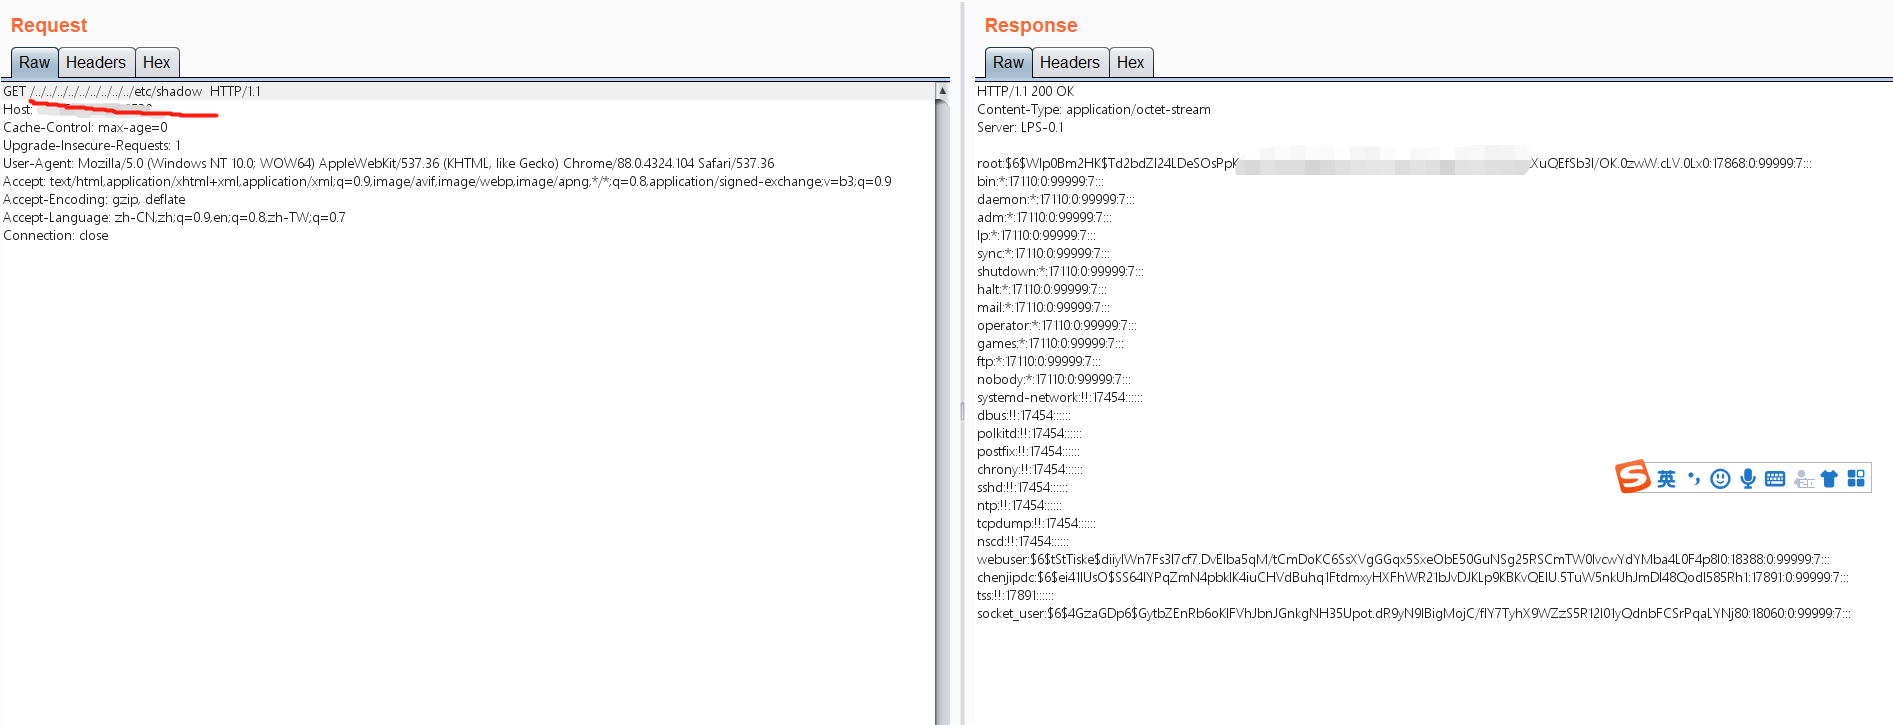Image resolution: width=1893 pixels, height=725 pixels.
Task: Click the Request panel title
Action: click(49, 25)
